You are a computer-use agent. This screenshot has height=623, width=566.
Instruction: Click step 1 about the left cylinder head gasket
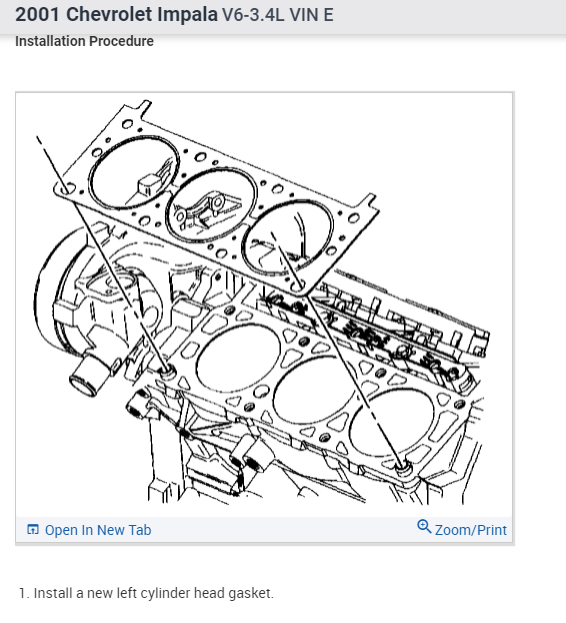pos(146,593)
